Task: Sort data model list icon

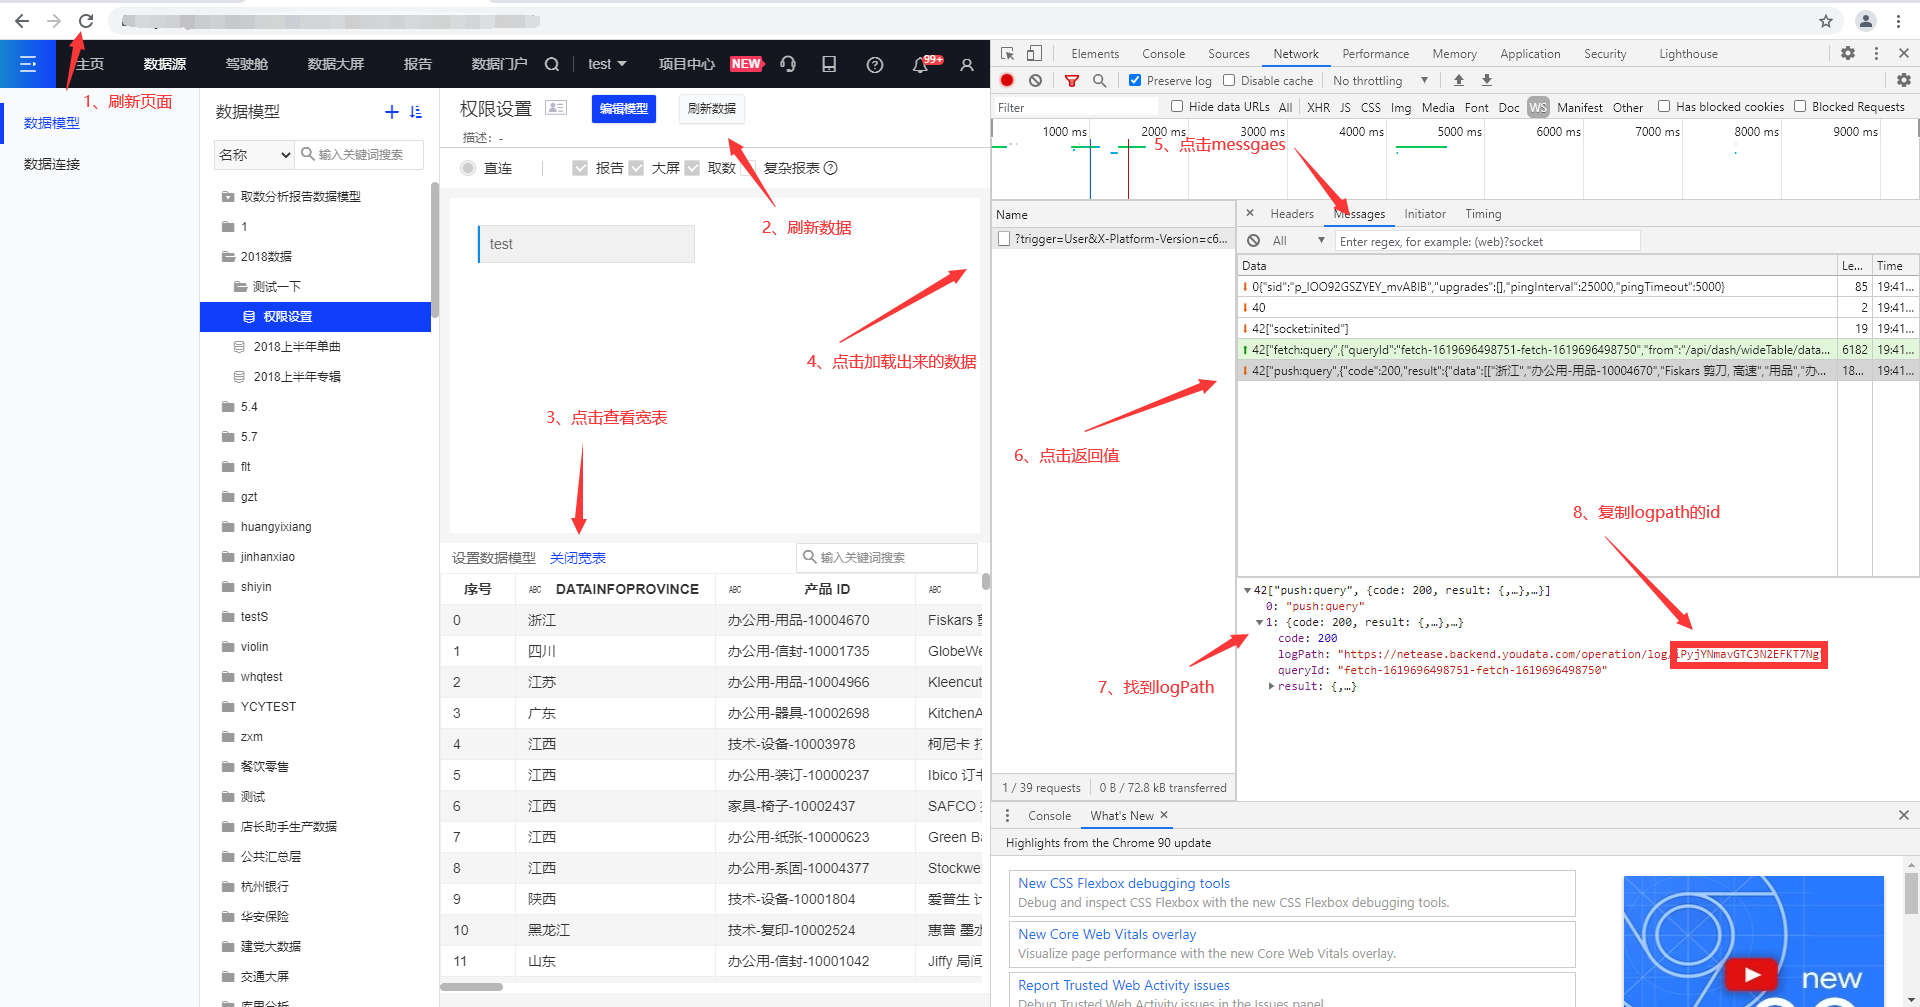Action: point(416,112)
